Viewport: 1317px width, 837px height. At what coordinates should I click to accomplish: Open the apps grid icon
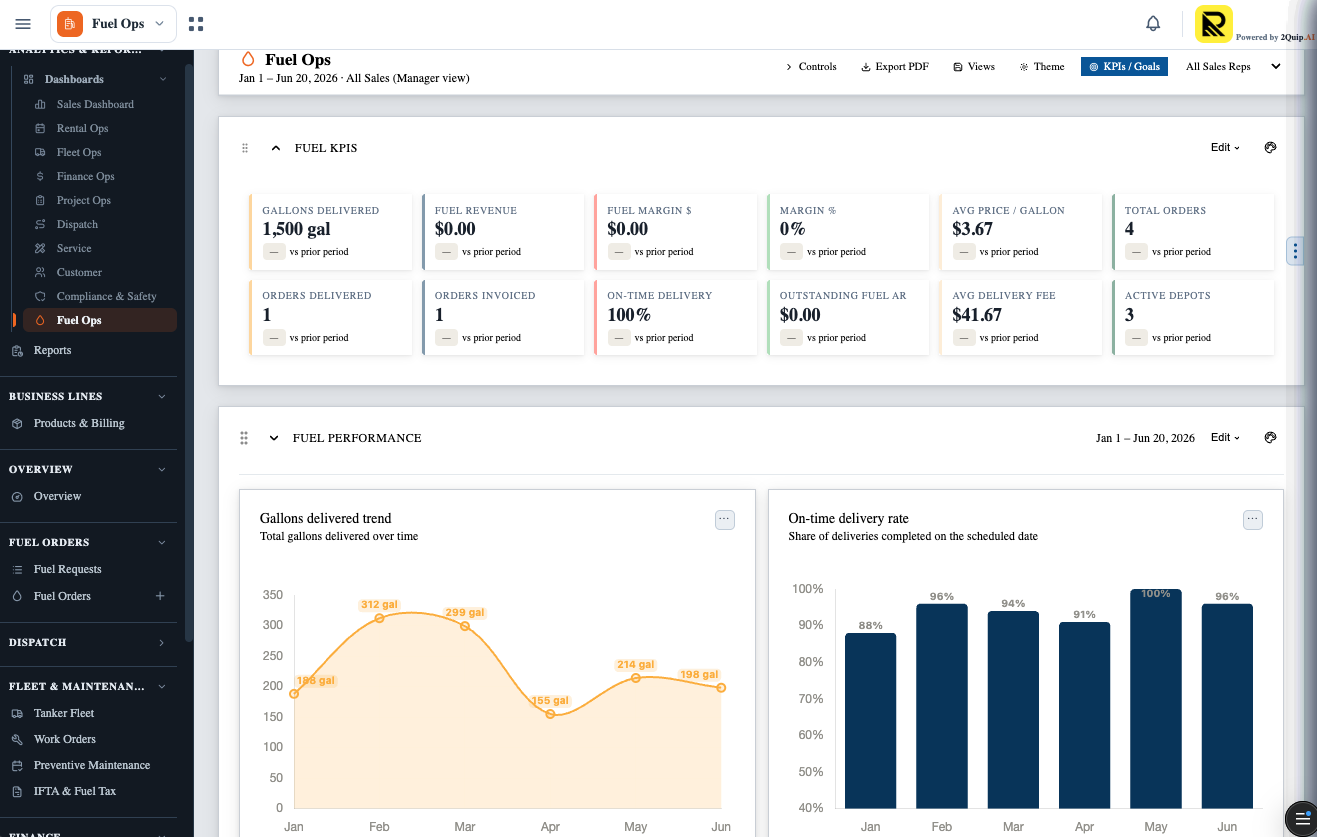(196, 24)
